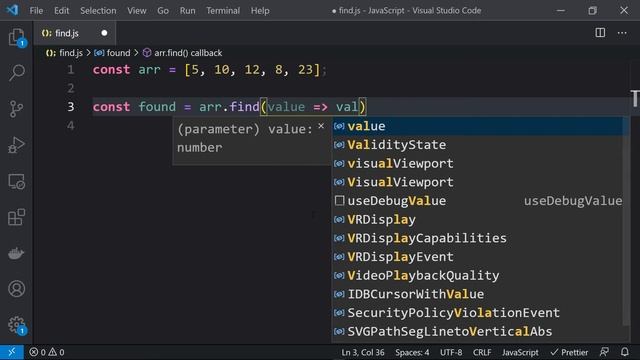The width and height of the screenshot is (640, 360).
Task: Click the remote window indicator icon
Action: (11, 352)
